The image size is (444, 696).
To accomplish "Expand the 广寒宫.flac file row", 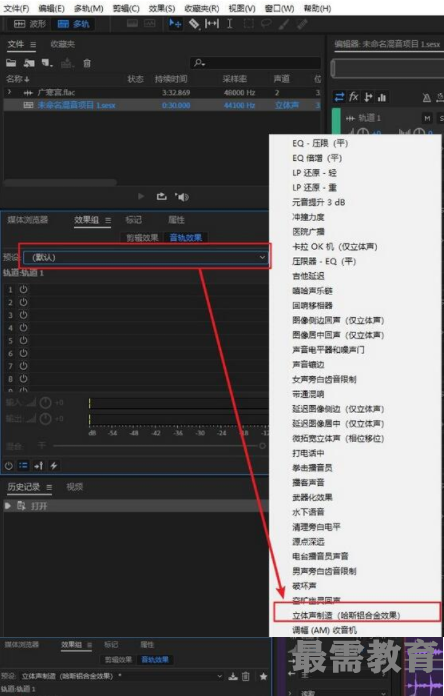I will pyautogui.click(x=9, y=92).
